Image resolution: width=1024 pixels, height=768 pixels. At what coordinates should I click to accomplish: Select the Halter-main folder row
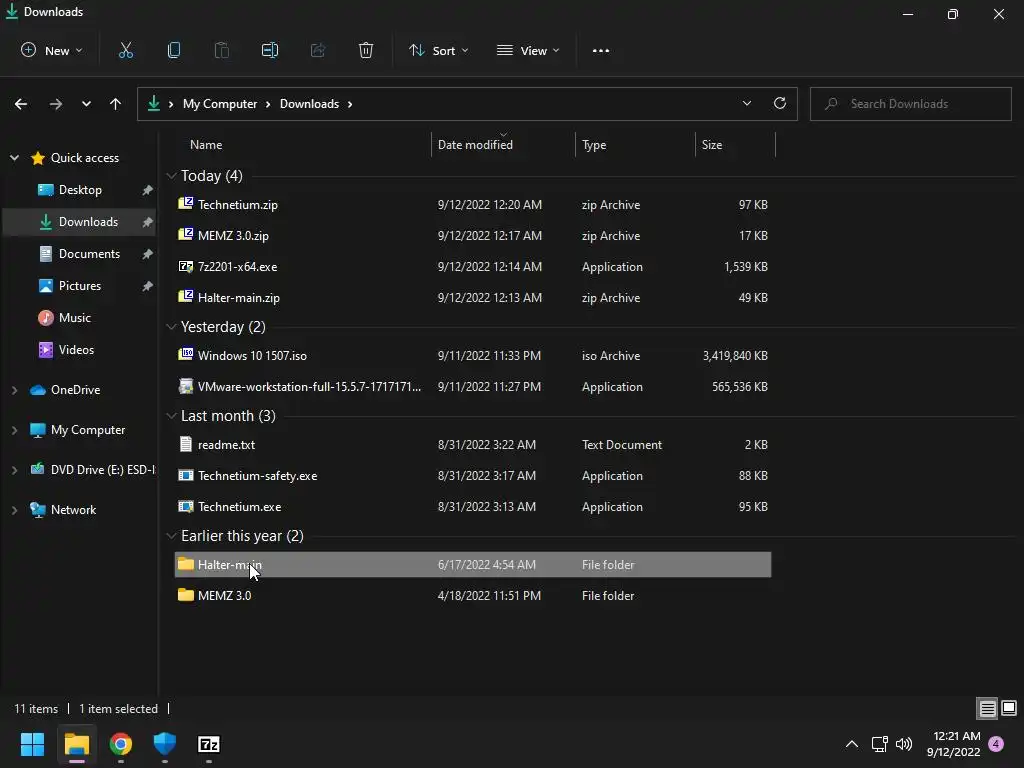point(473,564)
